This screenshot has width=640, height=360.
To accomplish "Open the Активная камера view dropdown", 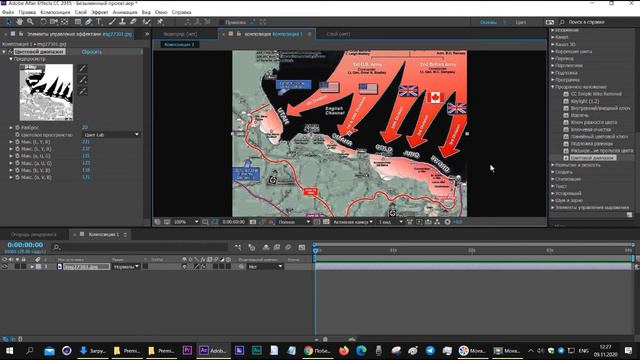I will click(x=353, y=222).
